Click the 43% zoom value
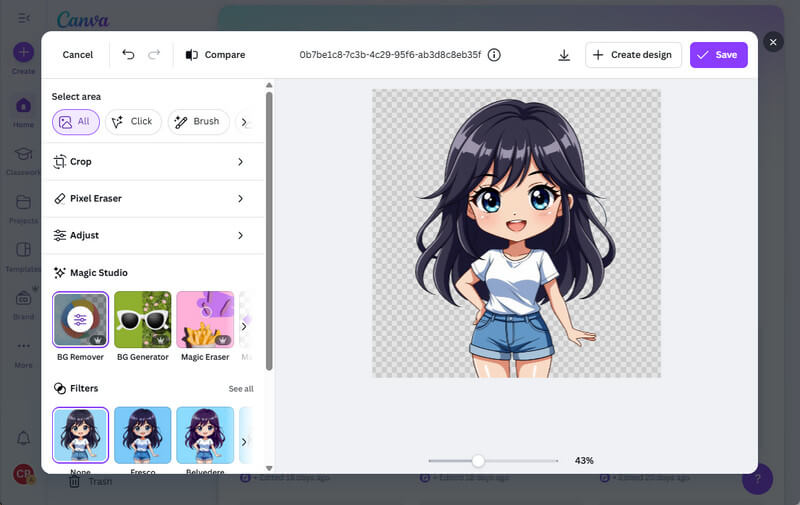The image size is (800, 505). (584, 461)
